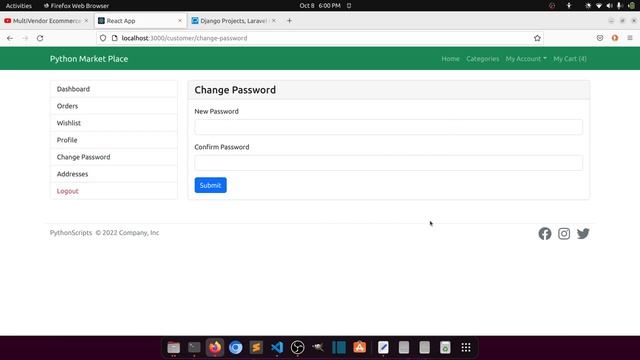Click the DuckDuckGo extension icon
Image resolution: width=640 pixels, height=360 pixels.
[x=615, y=38]
